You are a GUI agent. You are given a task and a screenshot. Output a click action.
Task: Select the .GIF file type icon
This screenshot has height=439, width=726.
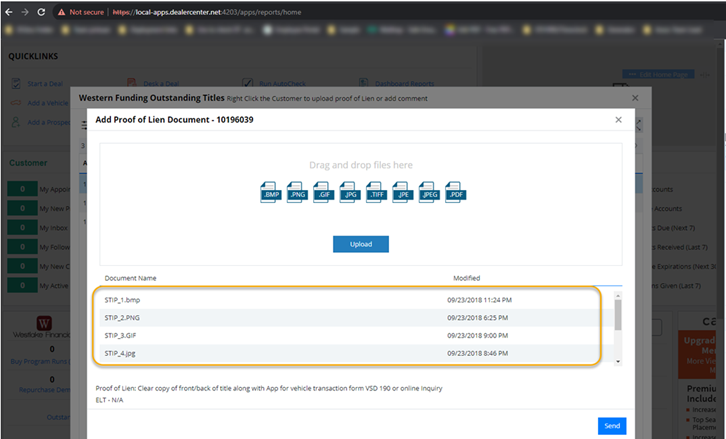[x=324, y=192]
